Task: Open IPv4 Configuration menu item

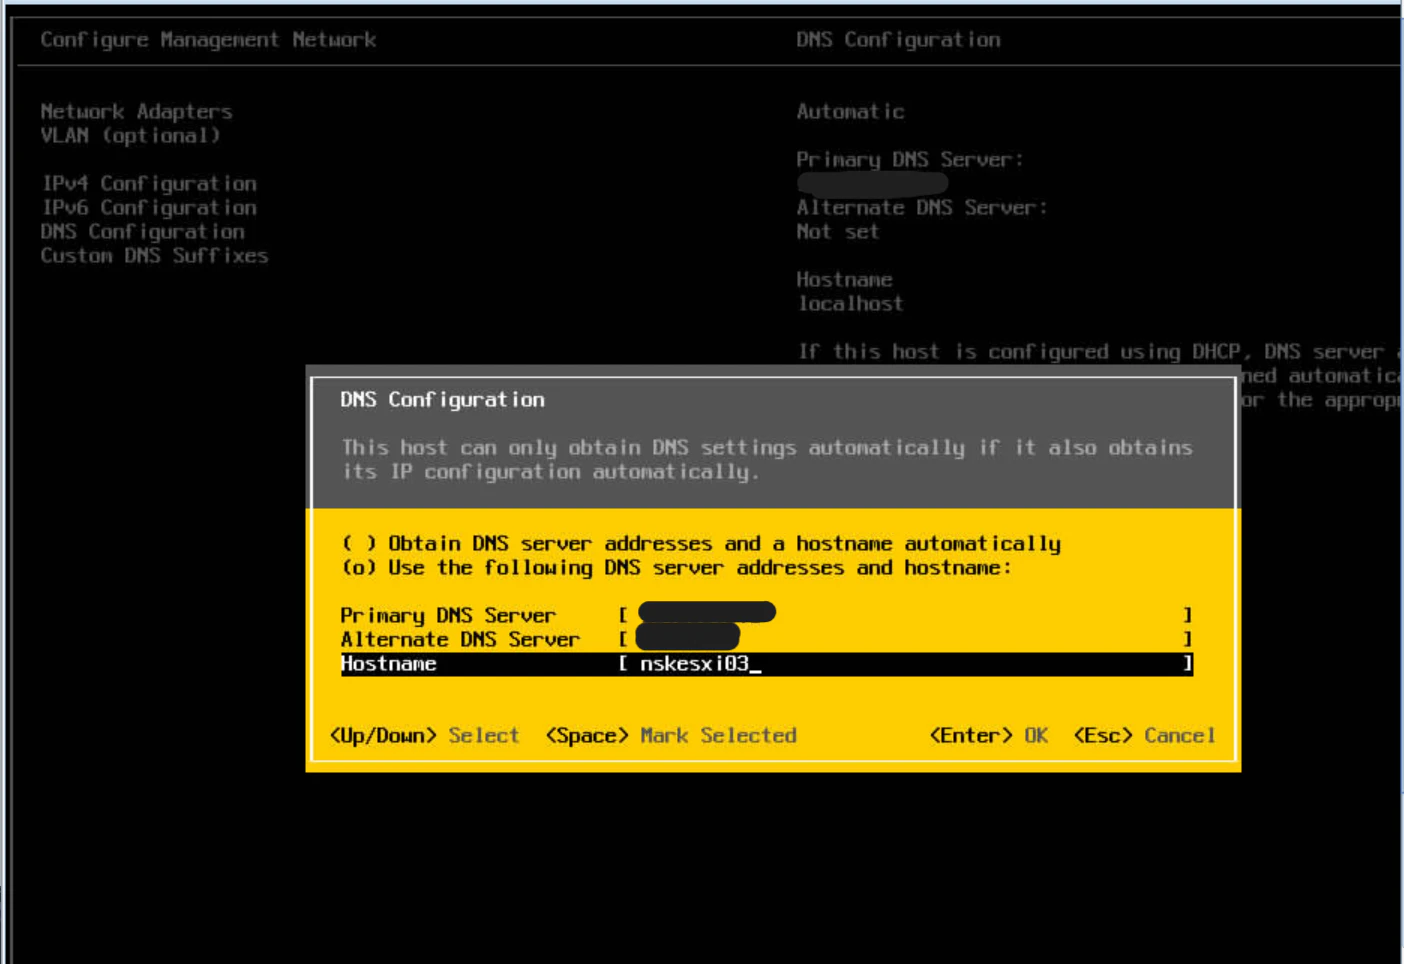Action: pyautogui.click(x=149, y=184)
